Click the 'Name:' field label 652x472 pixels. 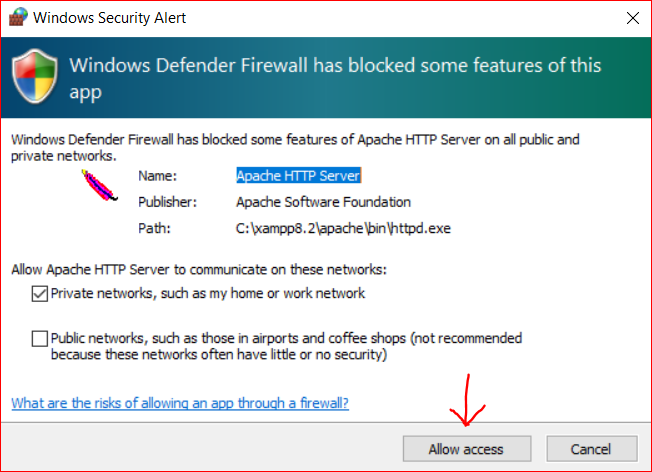point(156,175)
